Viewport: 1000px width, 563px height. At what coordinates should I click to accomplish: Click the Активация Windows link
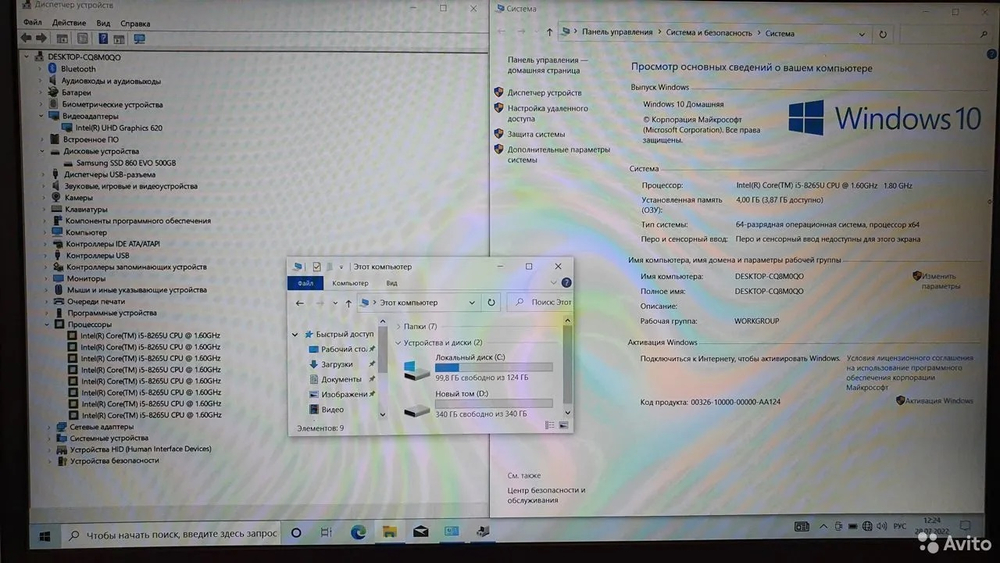[939, 400]
